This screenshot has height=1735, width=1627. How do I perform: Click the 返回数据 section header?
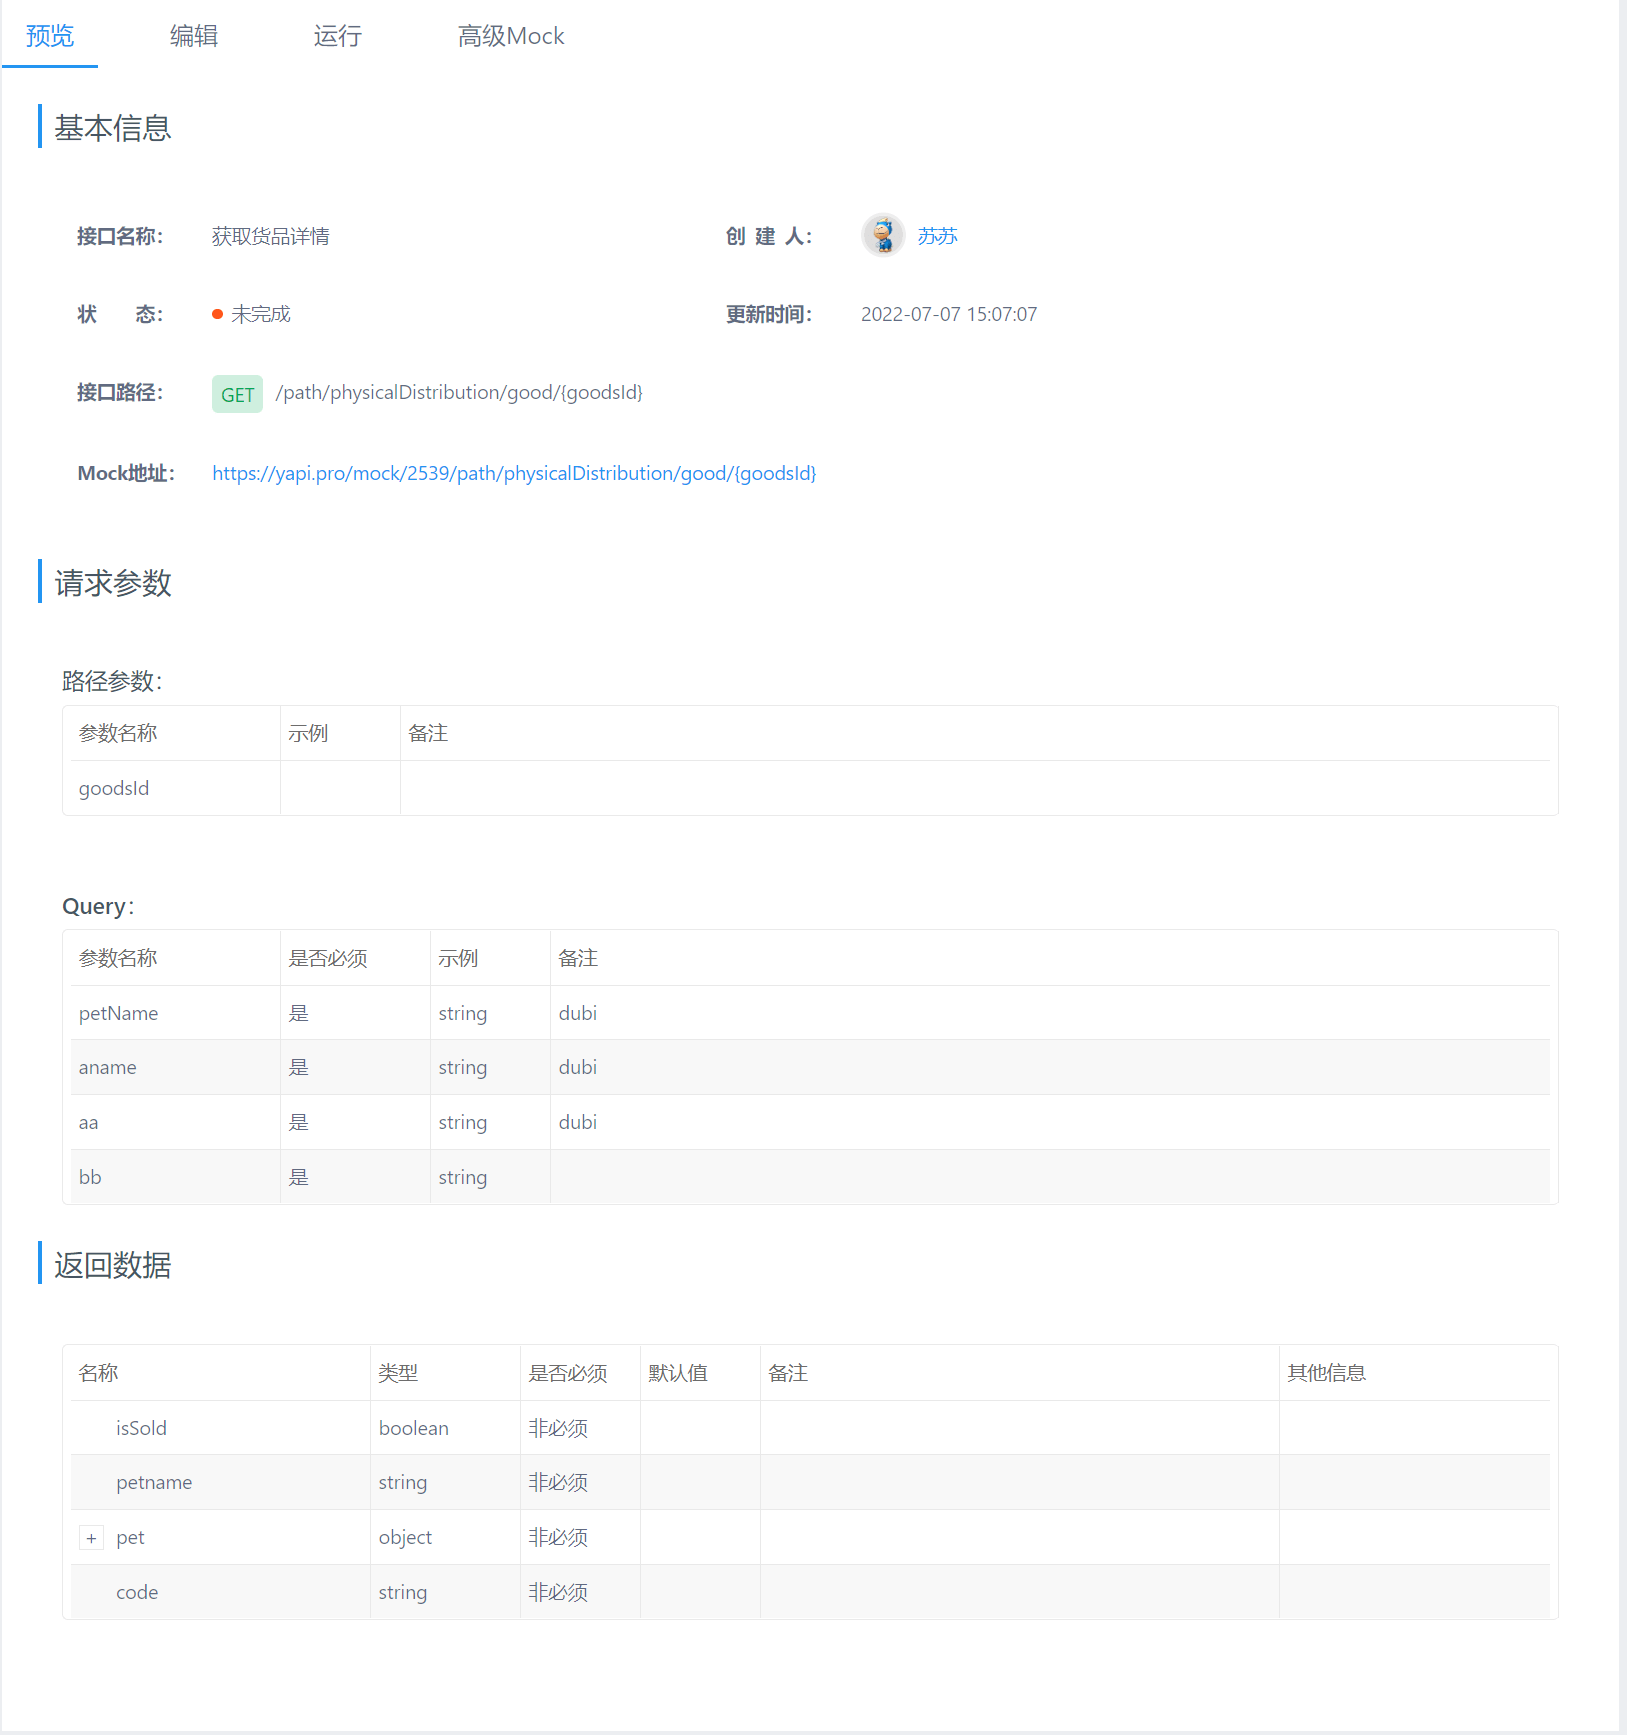(x=111, y=1265)
